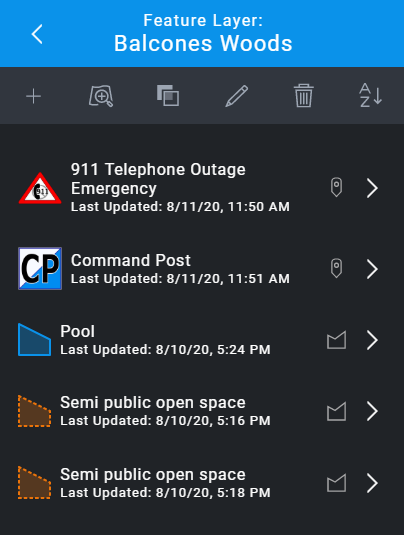Click the zoom-to-layer magnifier icon

point(101,96)
